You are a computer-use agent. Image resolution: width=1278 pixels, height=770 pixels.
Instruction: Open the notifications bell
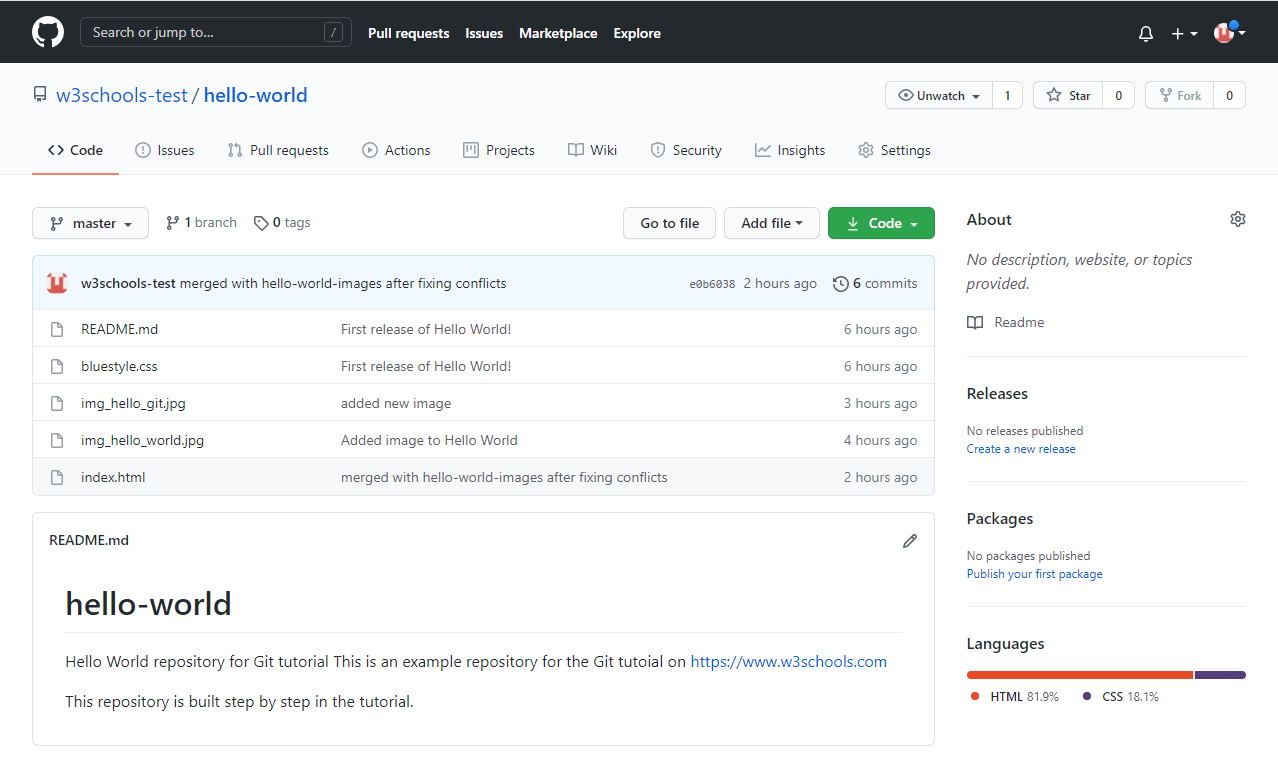(1146, 33)
